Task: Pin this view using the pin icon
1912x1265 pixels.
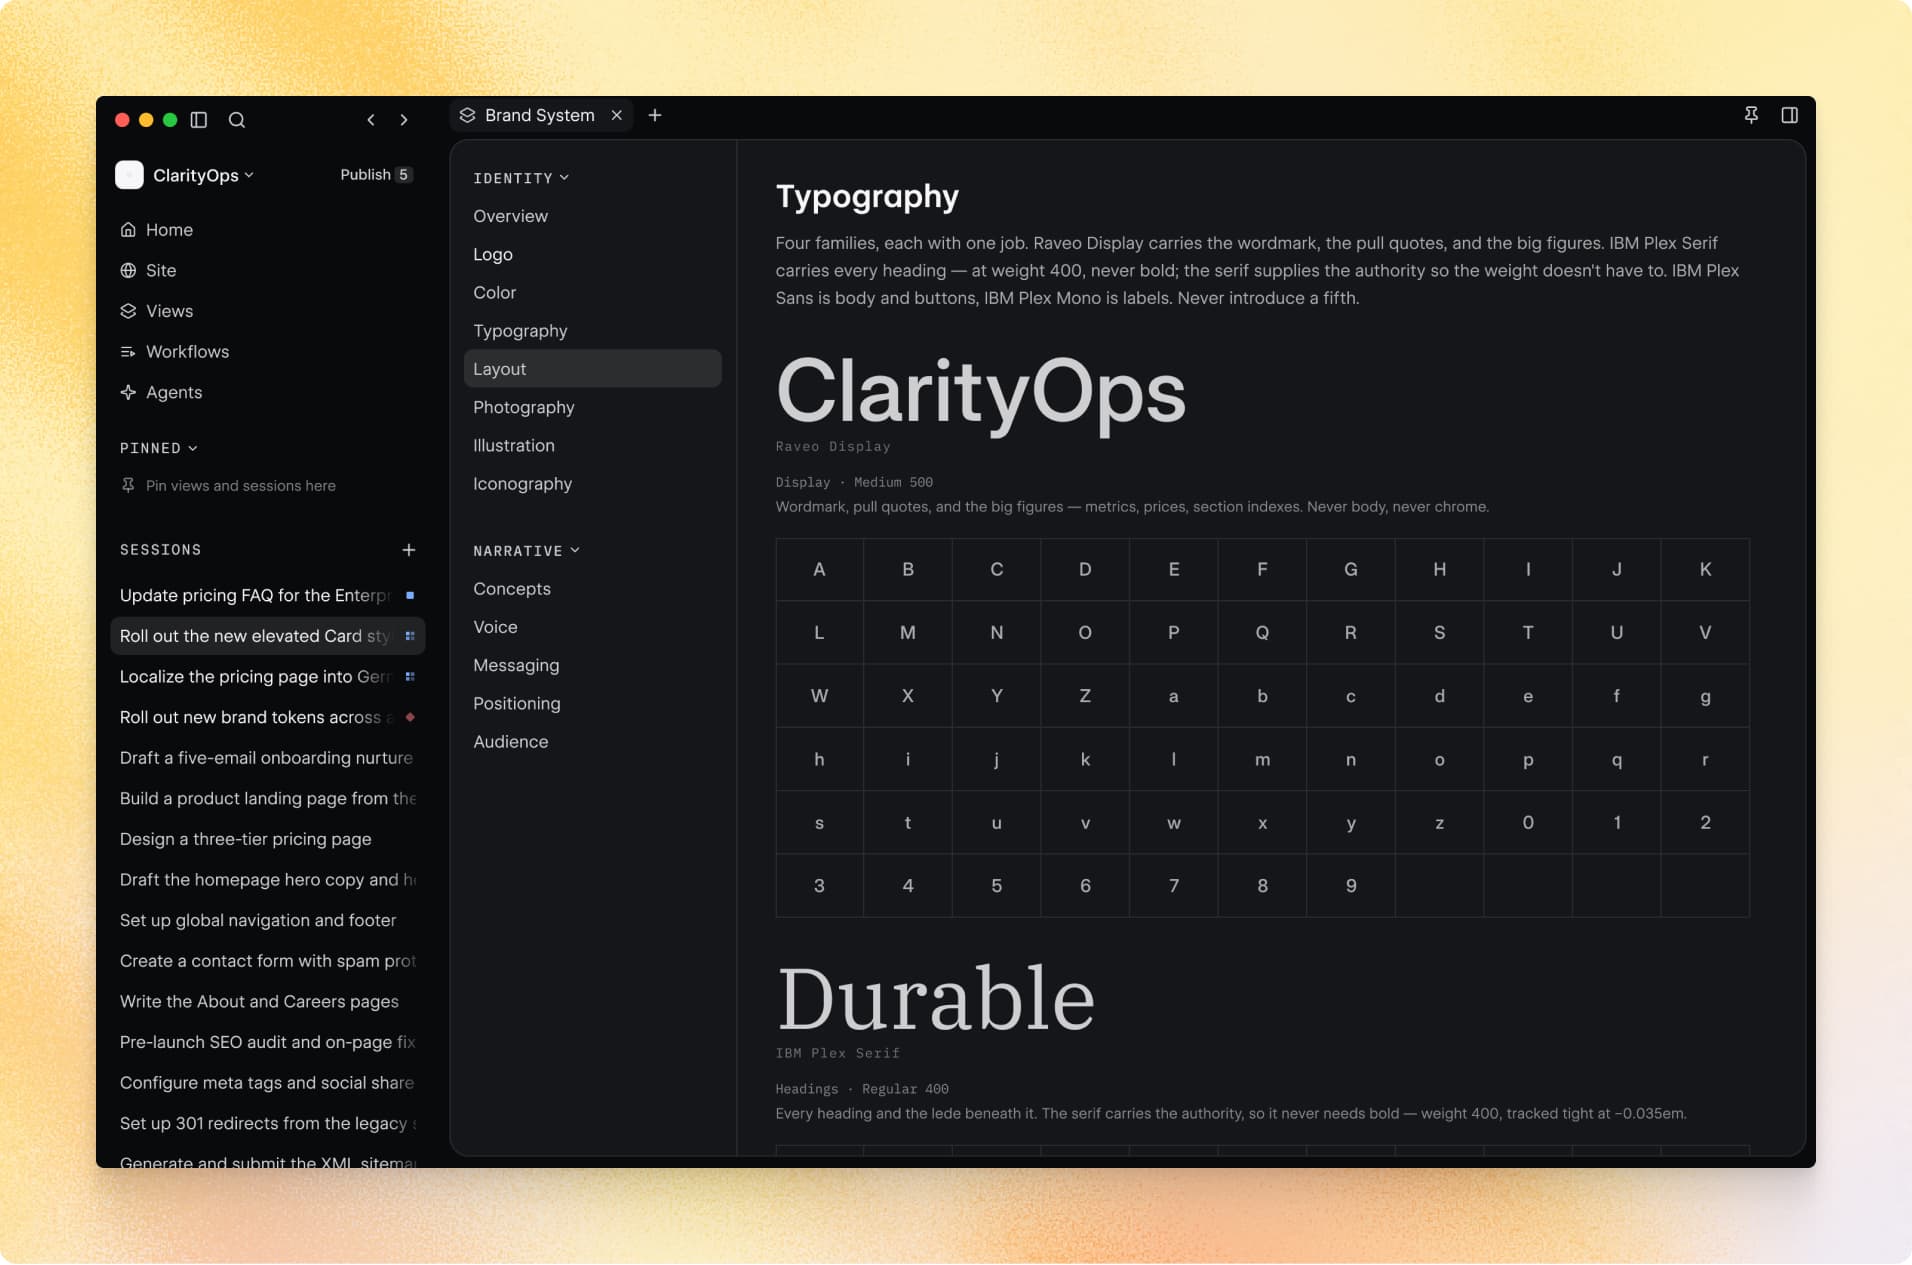Action: coord(1751,115)
